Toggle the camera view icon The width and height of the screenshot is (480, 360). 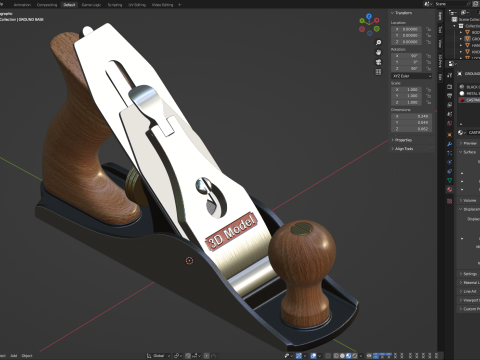[378, 62]
